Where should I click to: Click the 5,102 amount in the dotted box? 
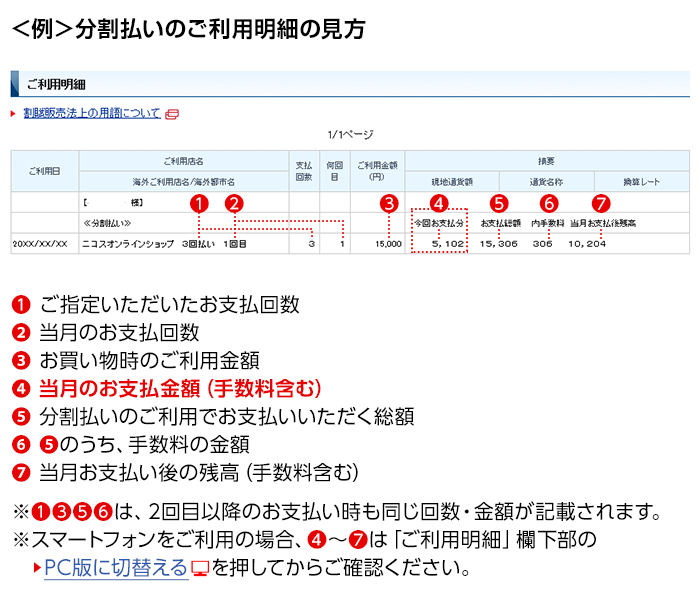(447, 244)
